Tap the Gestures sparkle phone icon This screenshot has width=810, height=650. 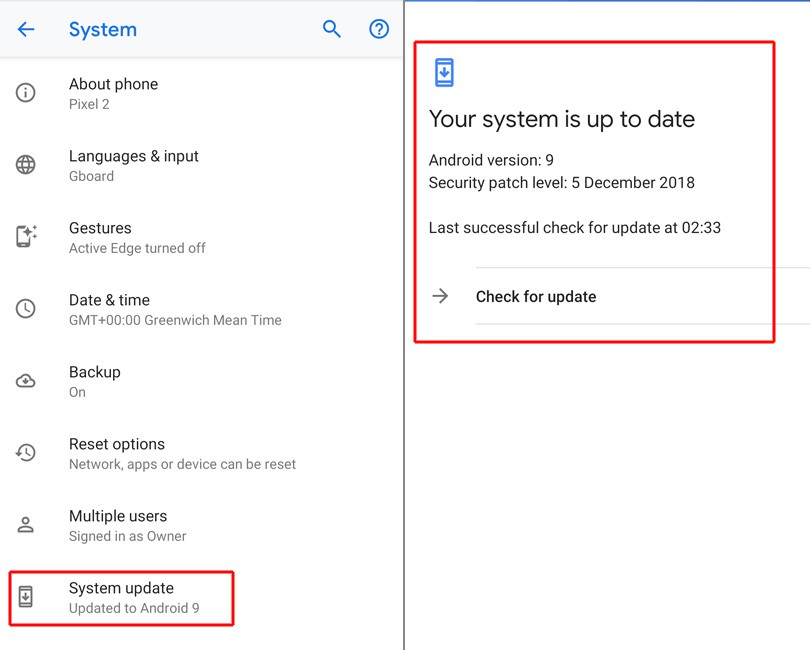(x=26, y=237)
